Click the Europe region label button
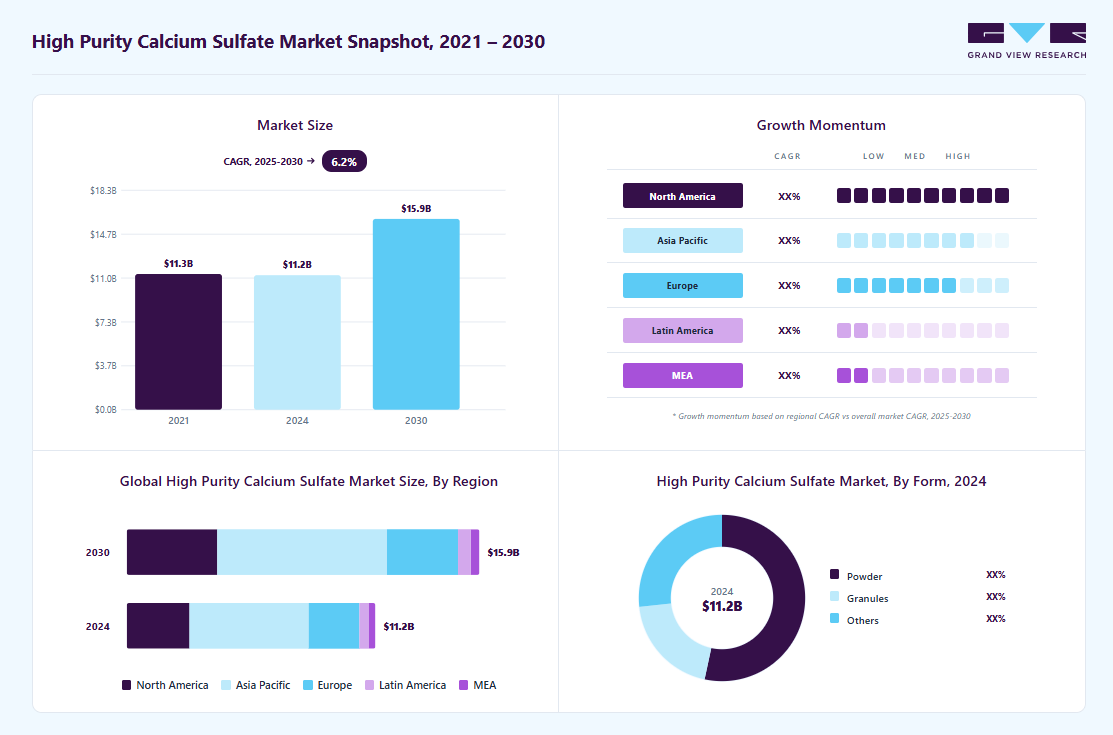The width and height of the screenshot is (1113, 735). click(683, 285)
